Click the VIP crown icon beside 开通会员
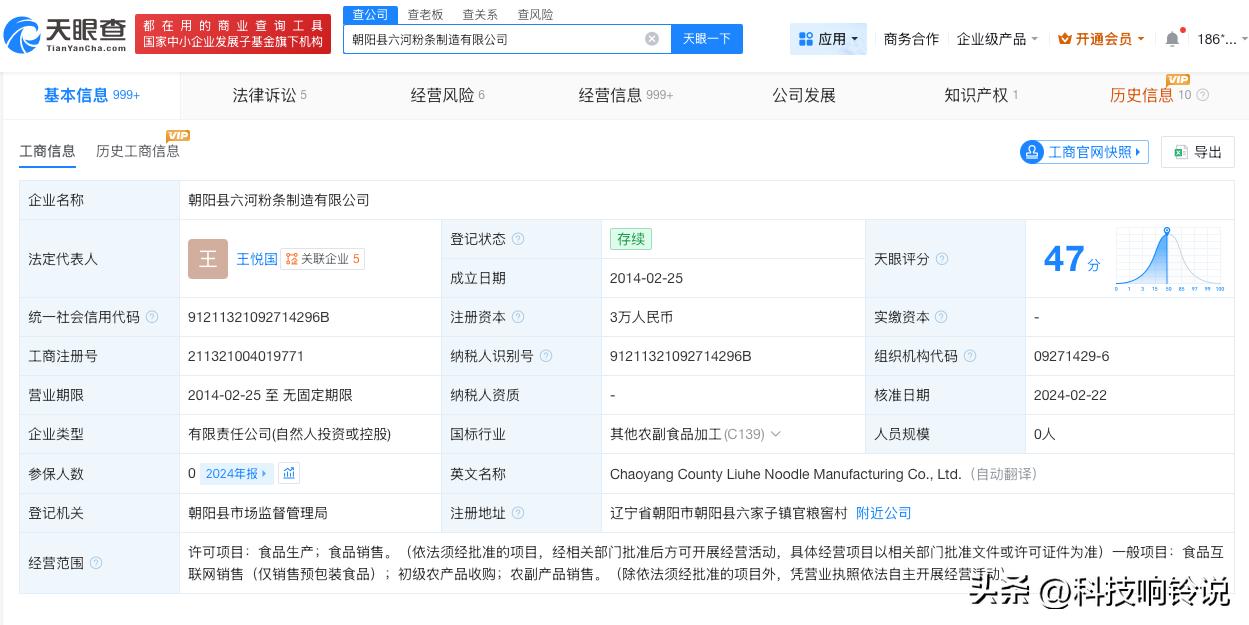The height and width of the screenshot is (625, 1249). point(1064,39)
